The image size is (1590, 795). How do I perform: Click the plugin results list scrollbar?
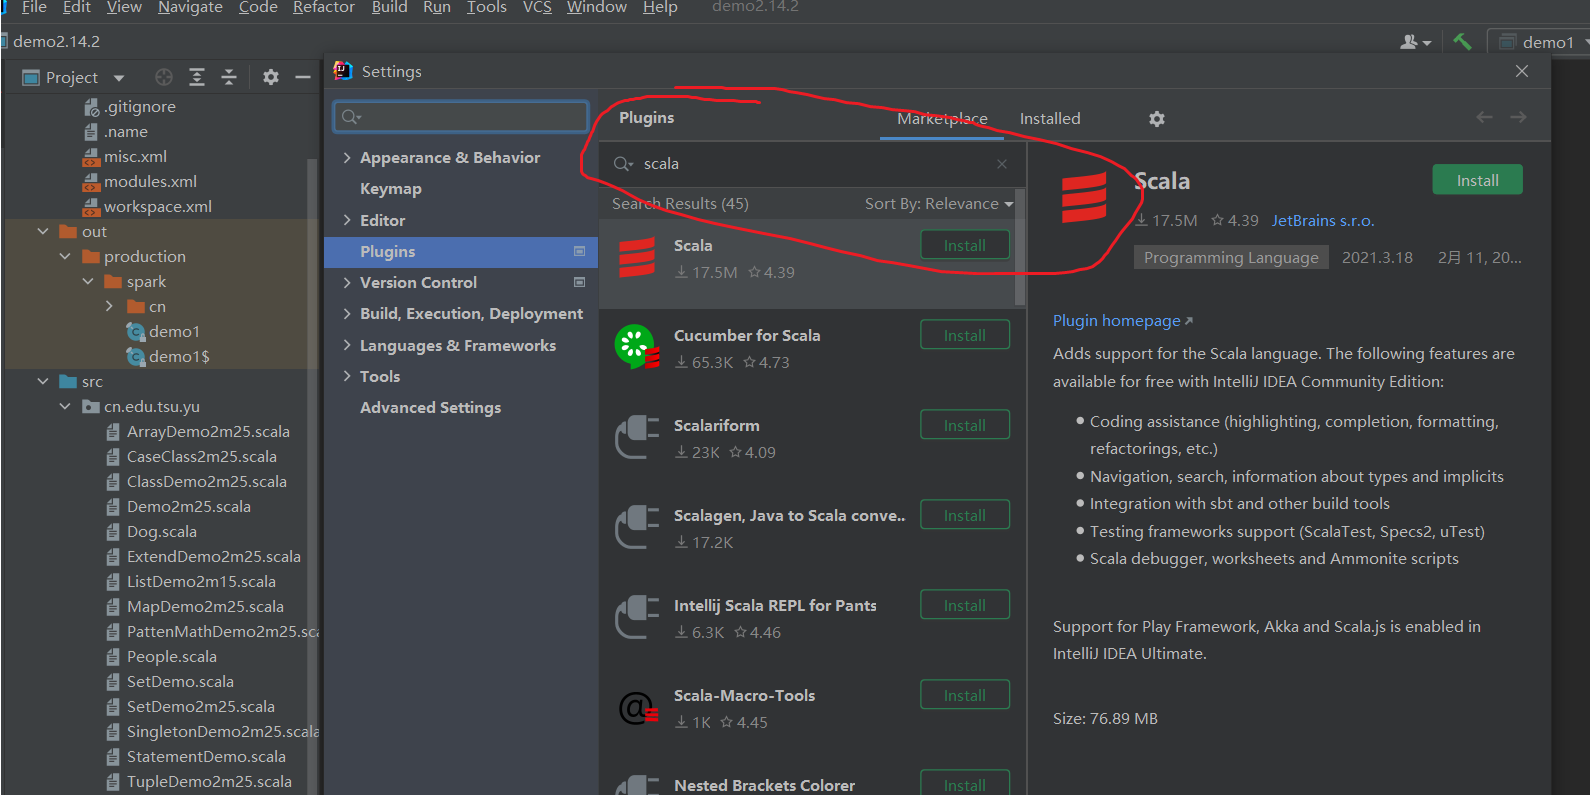[x=1020, y=247]
